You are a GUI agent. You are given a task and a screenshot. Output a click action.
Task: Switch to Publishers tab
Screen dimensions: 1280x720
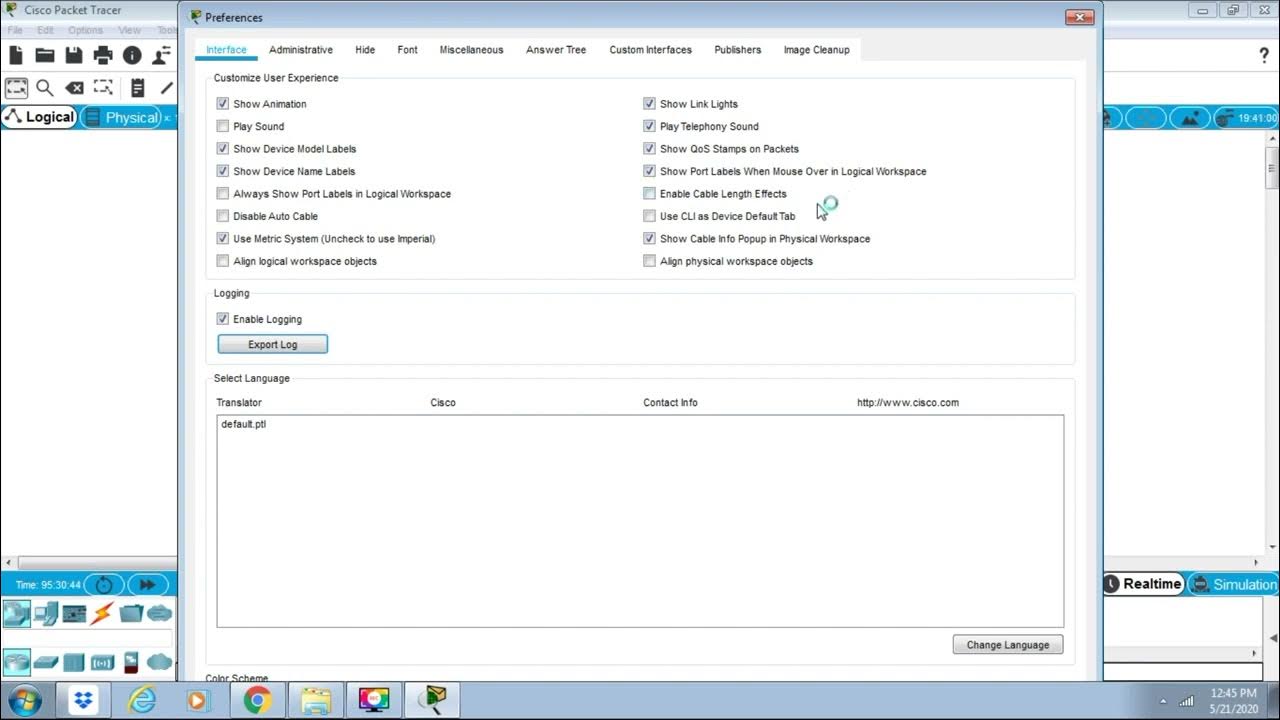click(737, 50)
